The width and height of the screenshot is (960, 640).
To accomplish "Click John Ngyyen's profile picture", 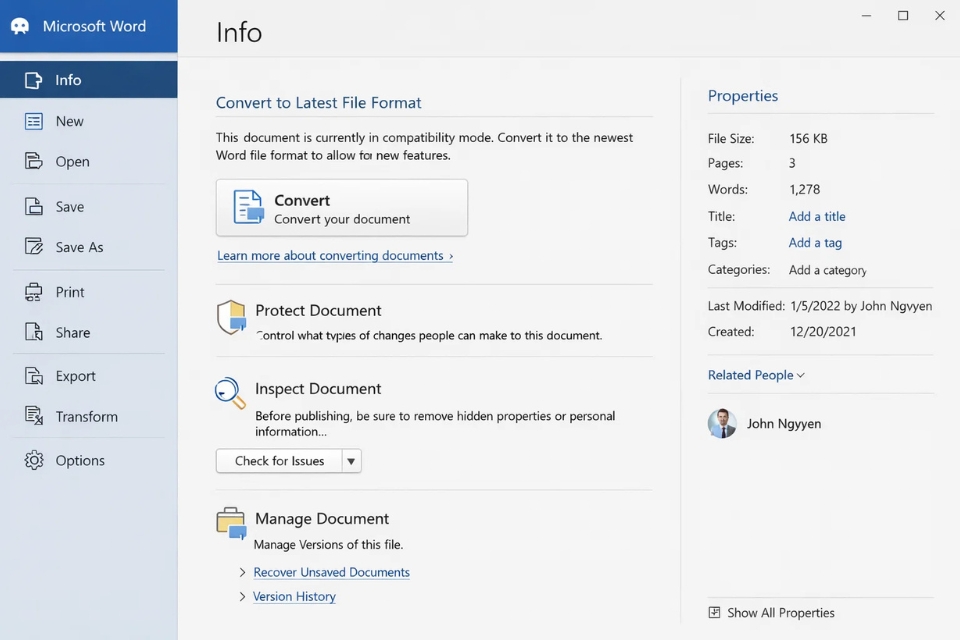I will (x=722, y=424).
